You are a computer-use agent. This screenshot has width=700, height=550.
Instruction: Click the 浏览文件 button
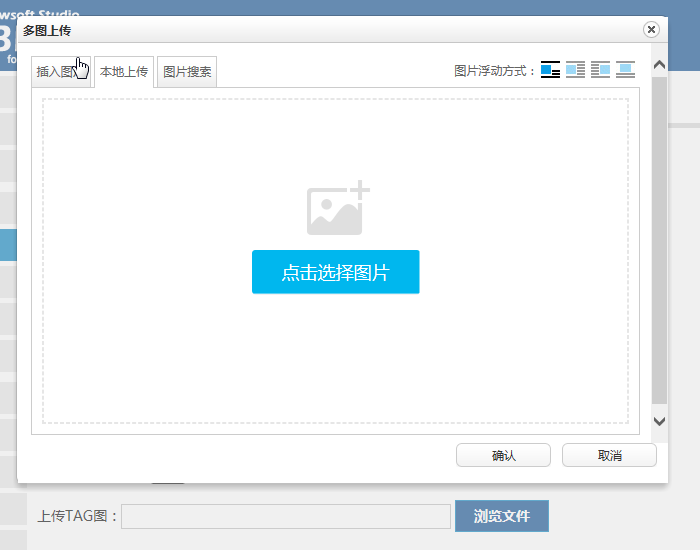pos(502,516)
